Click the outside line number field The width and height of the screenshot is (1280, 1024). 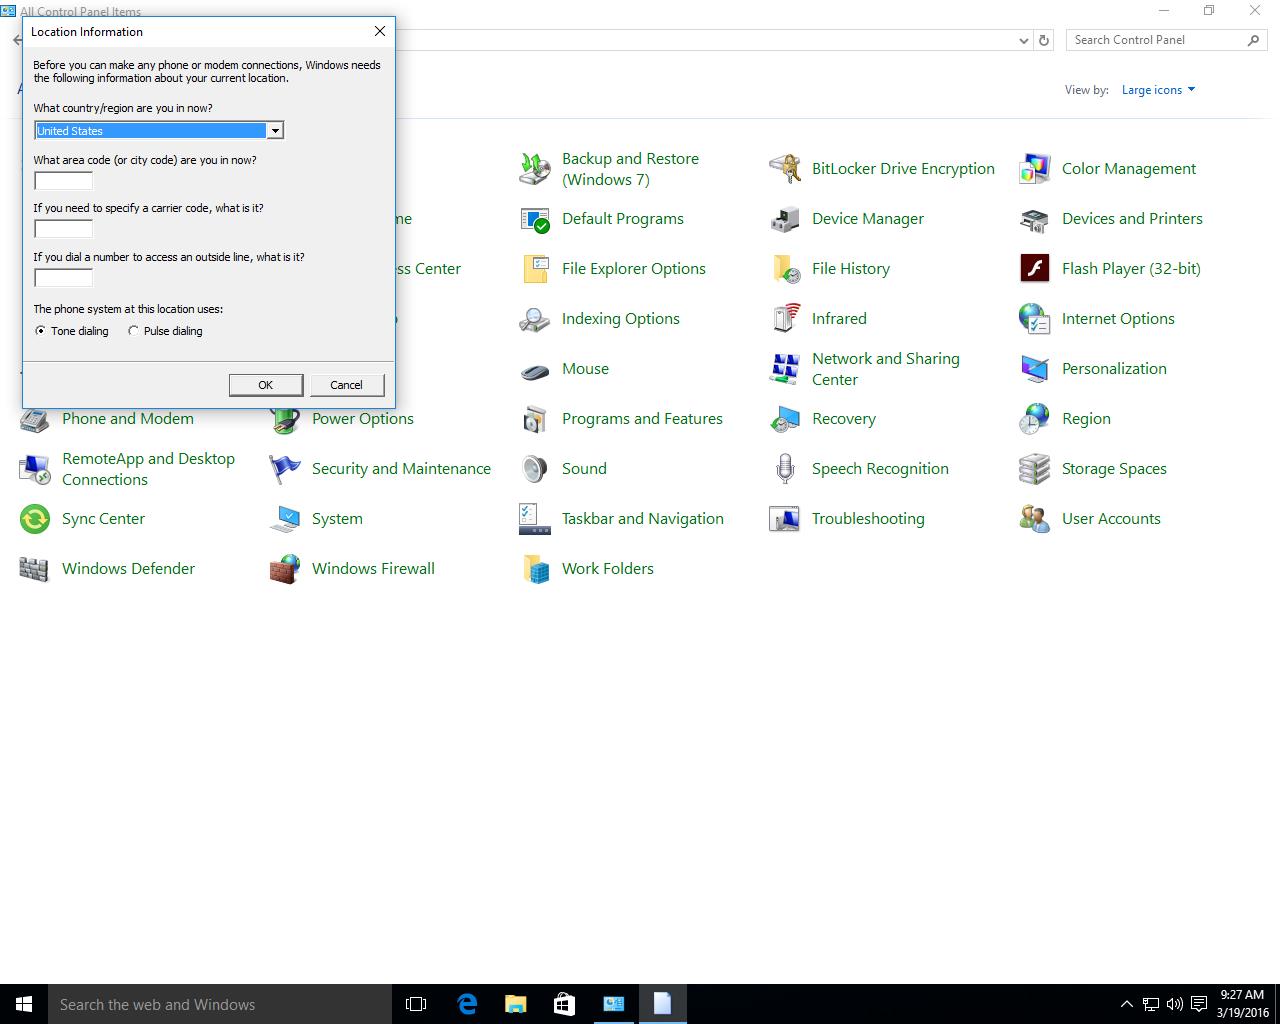point(63,278)
